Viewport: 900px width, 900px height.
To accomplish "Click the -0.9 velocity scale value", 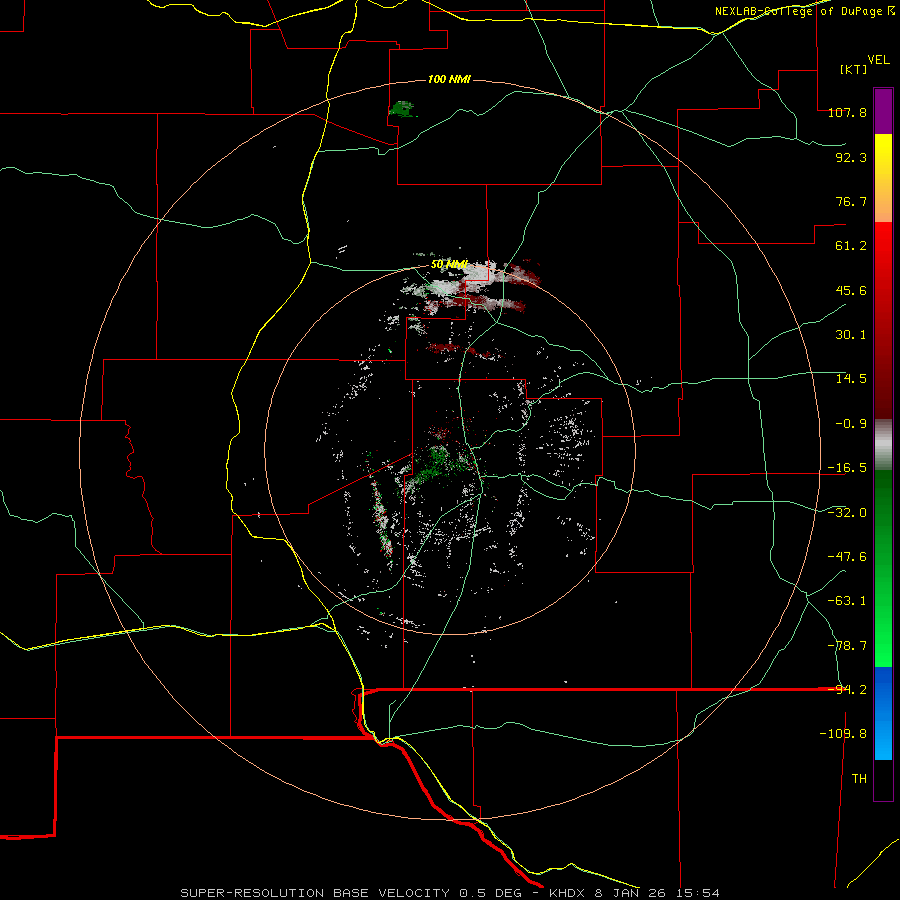I will coord(851,424).
